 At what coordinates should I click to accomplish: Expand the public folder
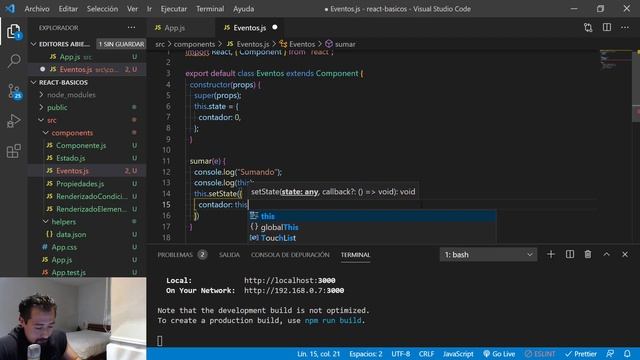[x=41, y=107]
